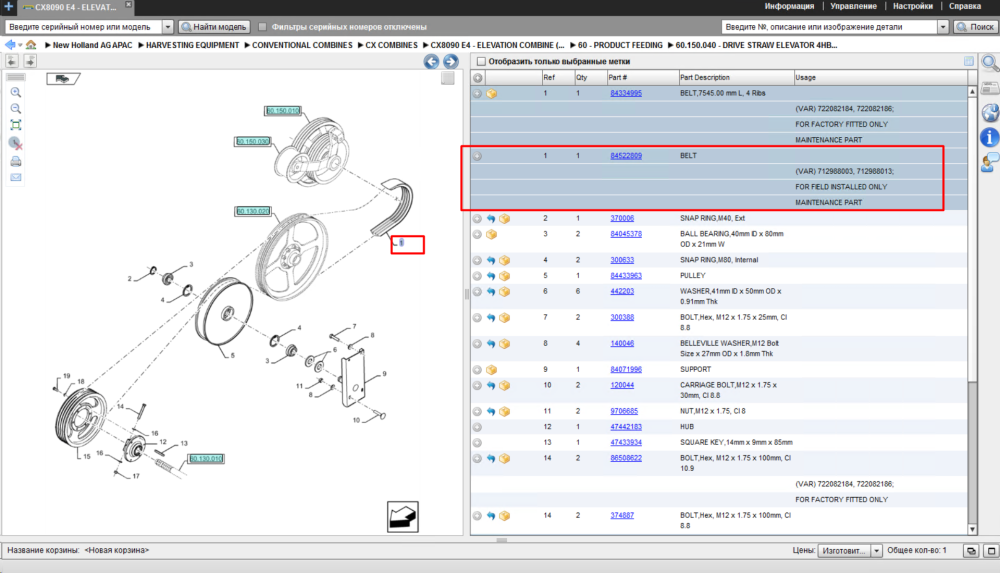
Task: Open serial number or model dropdown
Action: pyautogui.click(x=168, y=27)
